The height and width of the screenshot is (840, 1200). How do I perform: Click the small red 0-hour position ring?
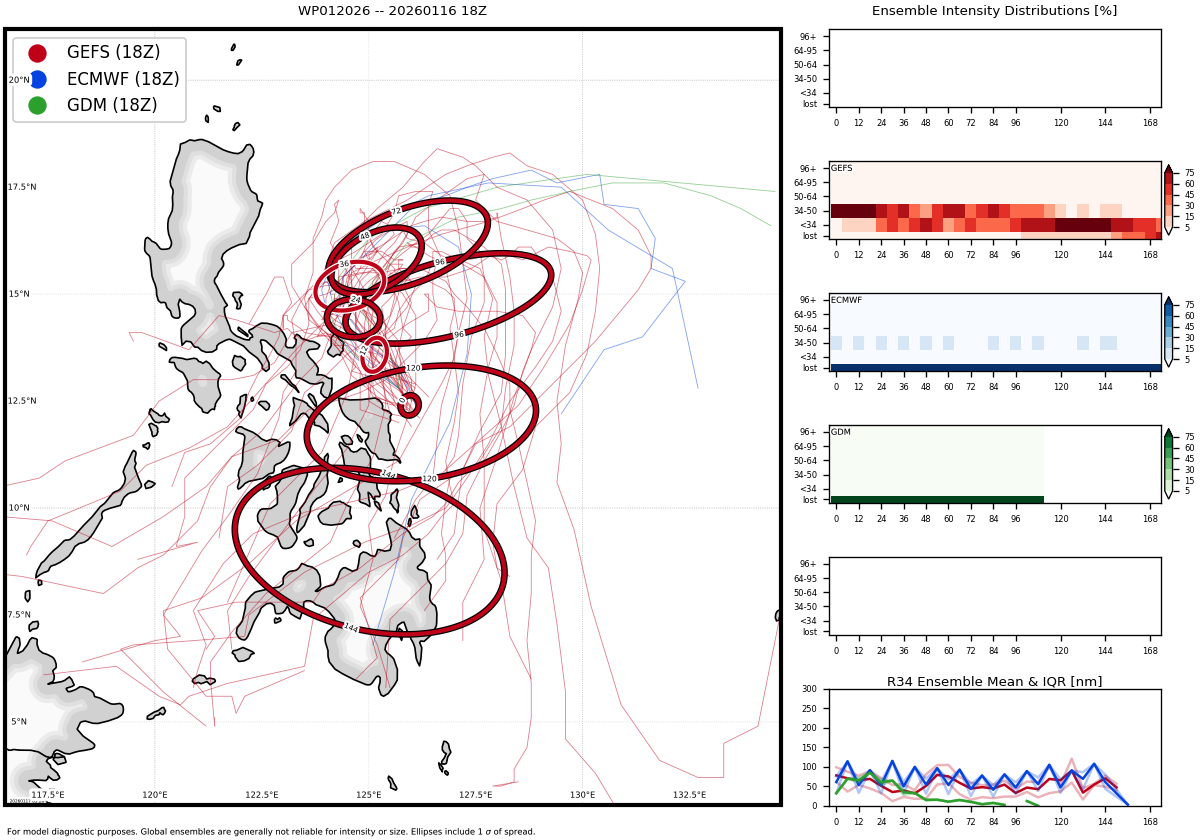(x=409, y=404)
